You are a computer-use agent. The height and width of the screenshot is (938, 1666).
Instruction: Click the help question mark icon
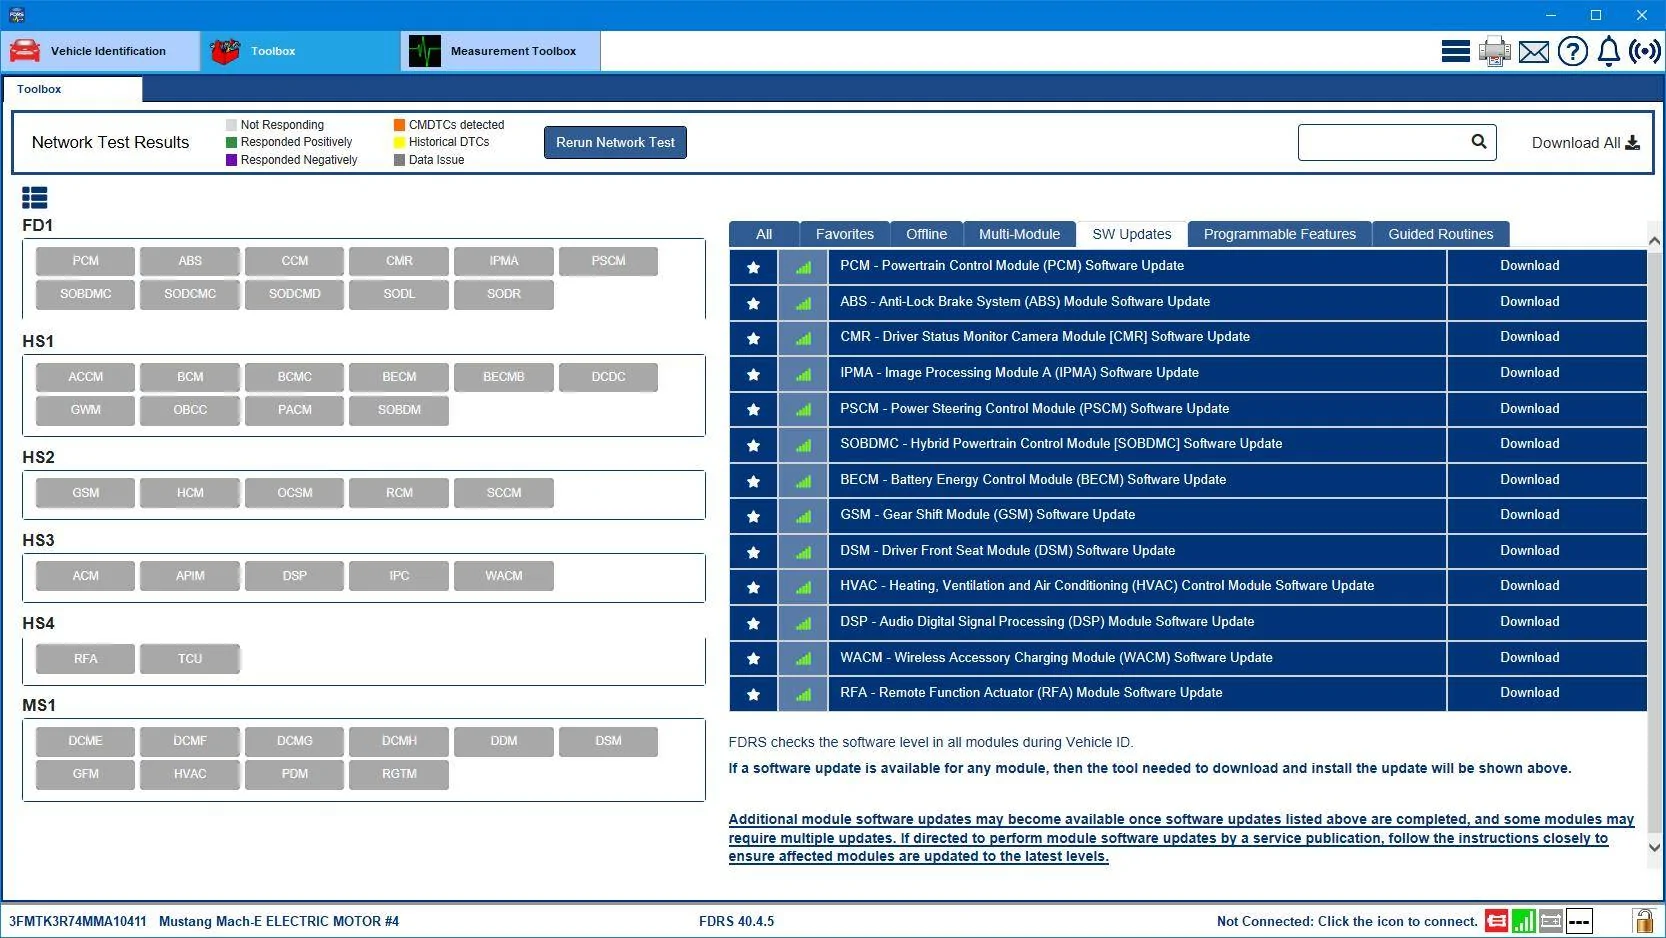pyautogui.click(x=1573, y=51)
